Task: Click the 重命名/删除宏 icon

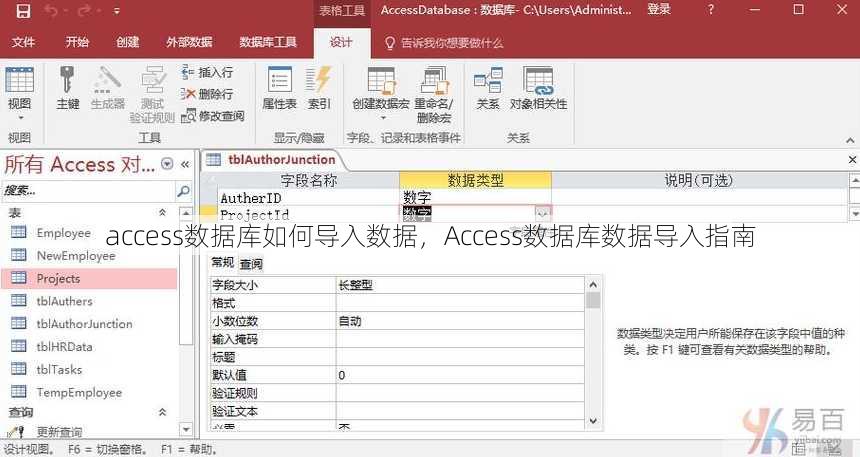Action: 434,81
